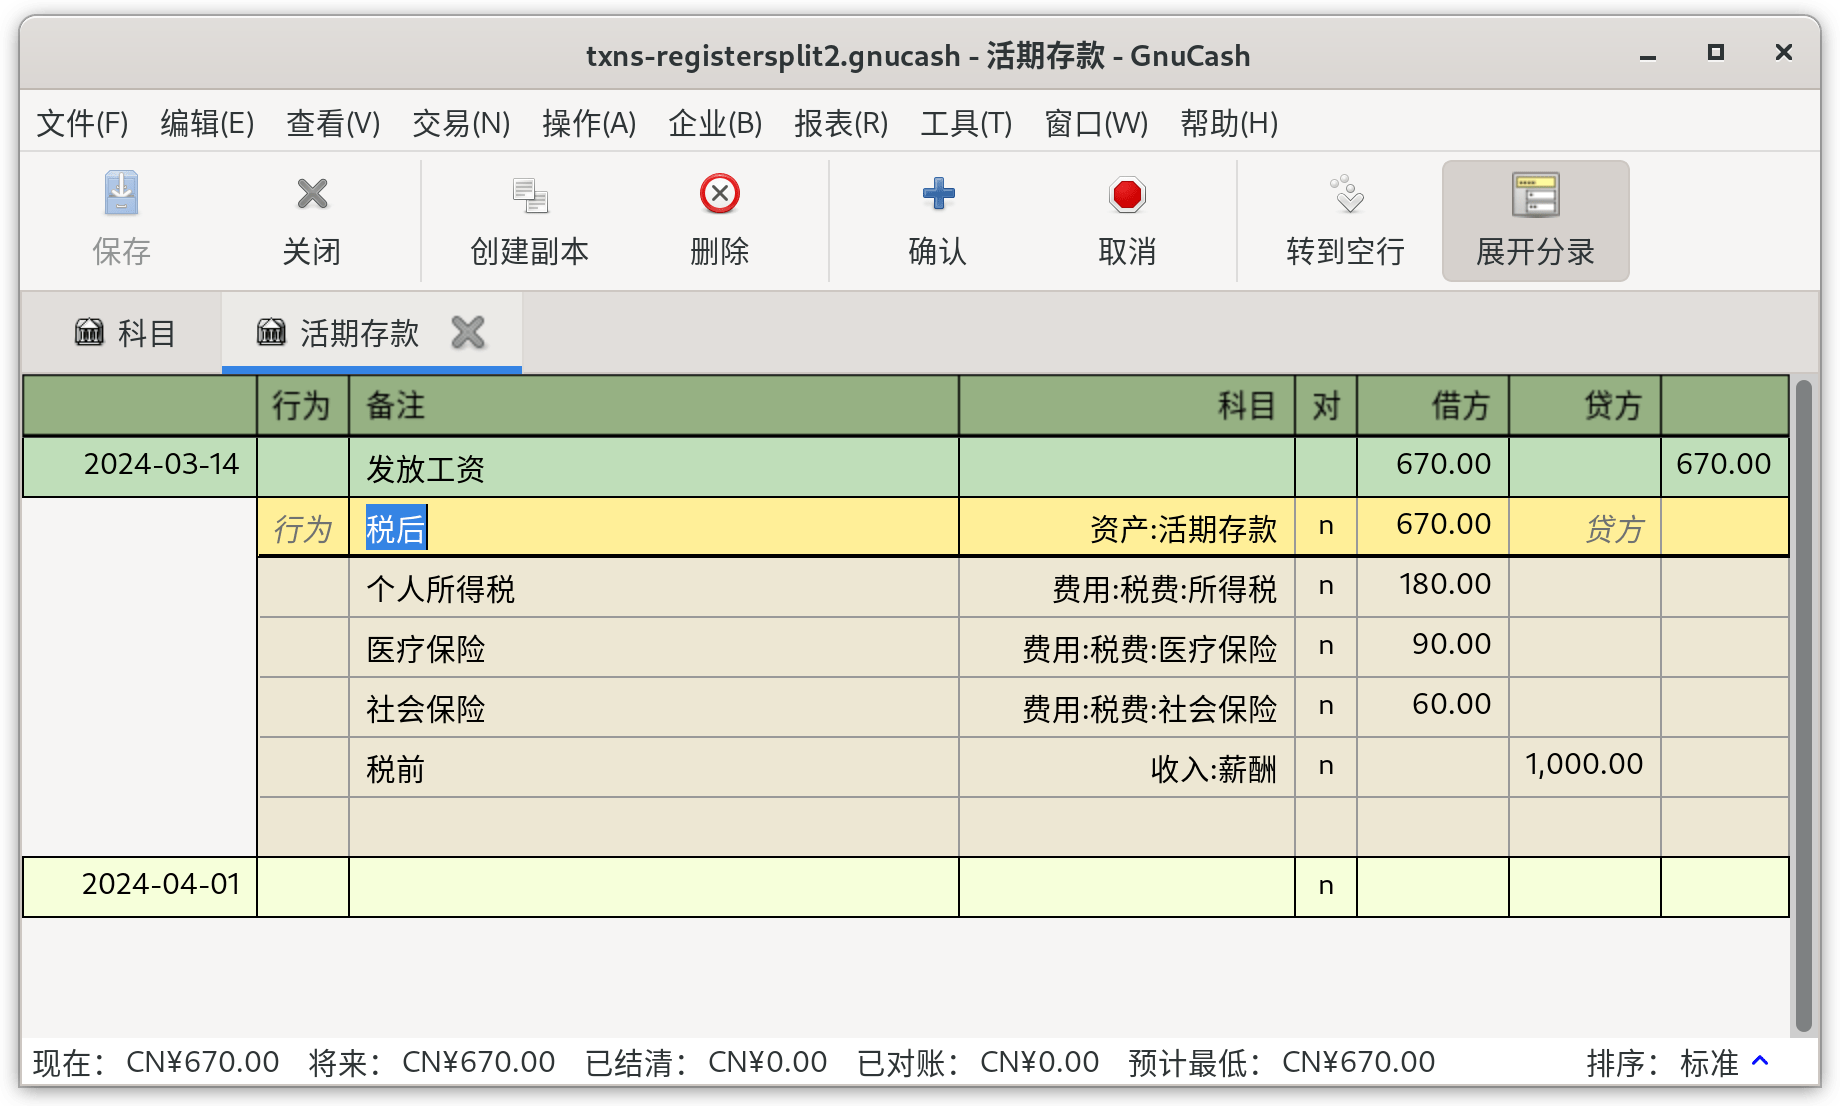The image size is (1840, 1106).
Task: Toggle reconcile flag on 个人所得税 row
Action: click(1325, 587)
